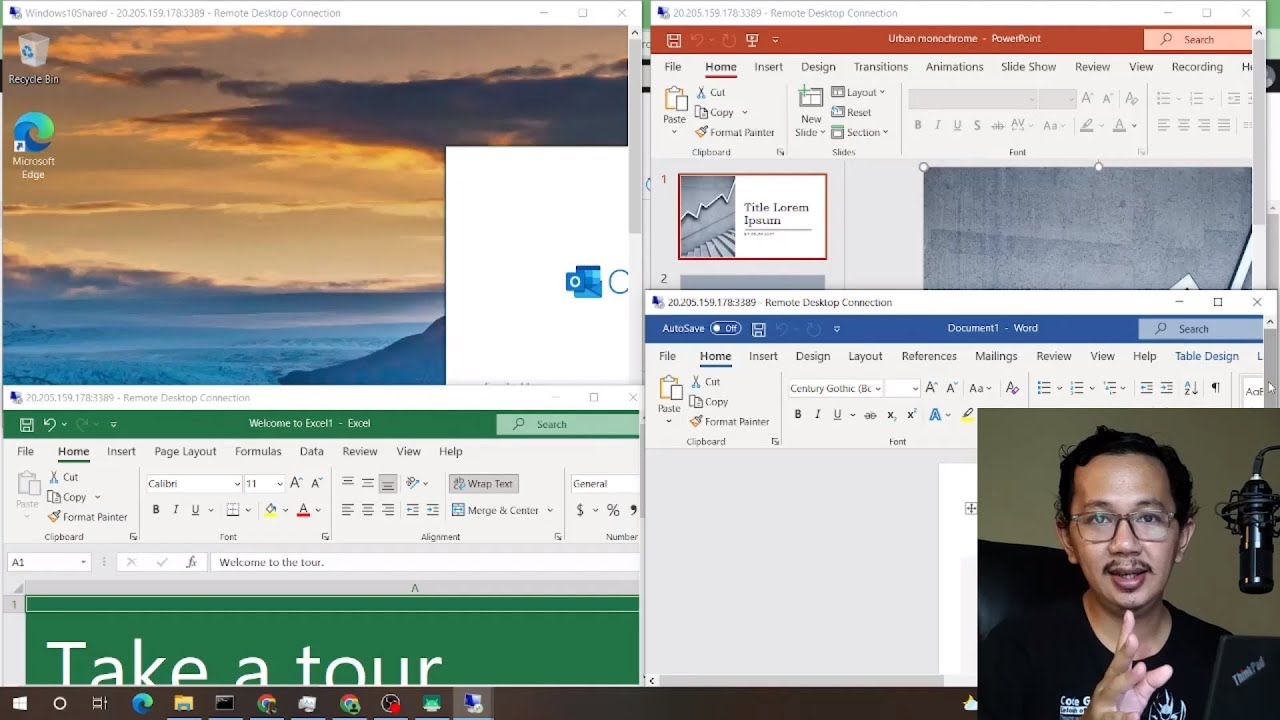Open the General number format dropdown in Excel

click(x=604, y=484)
